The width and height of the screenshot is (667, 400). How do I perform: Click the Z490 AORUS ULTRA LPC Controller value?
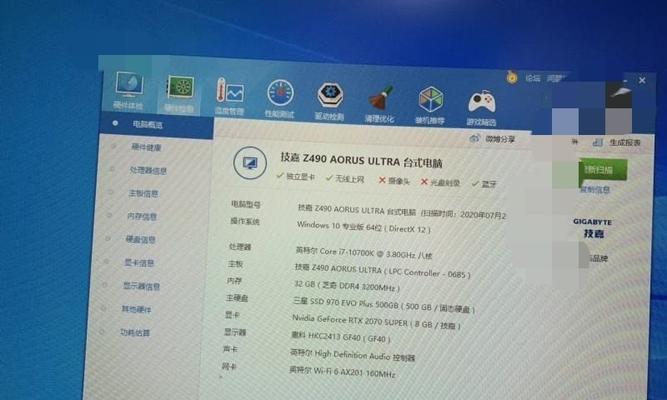tap(382, 271)
